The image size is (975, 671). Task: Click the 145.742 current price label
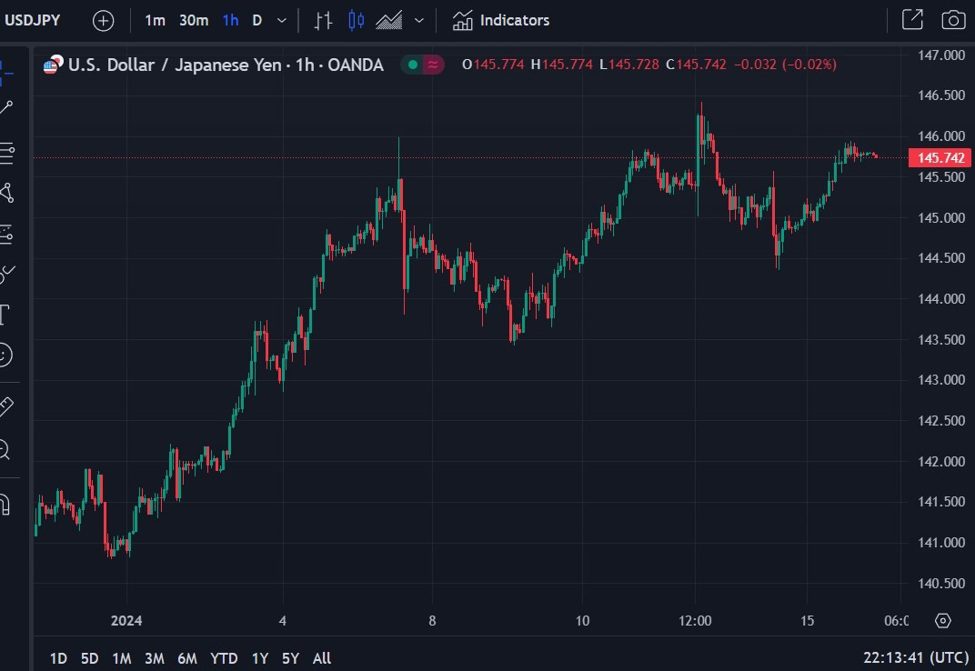pos(940,158)
